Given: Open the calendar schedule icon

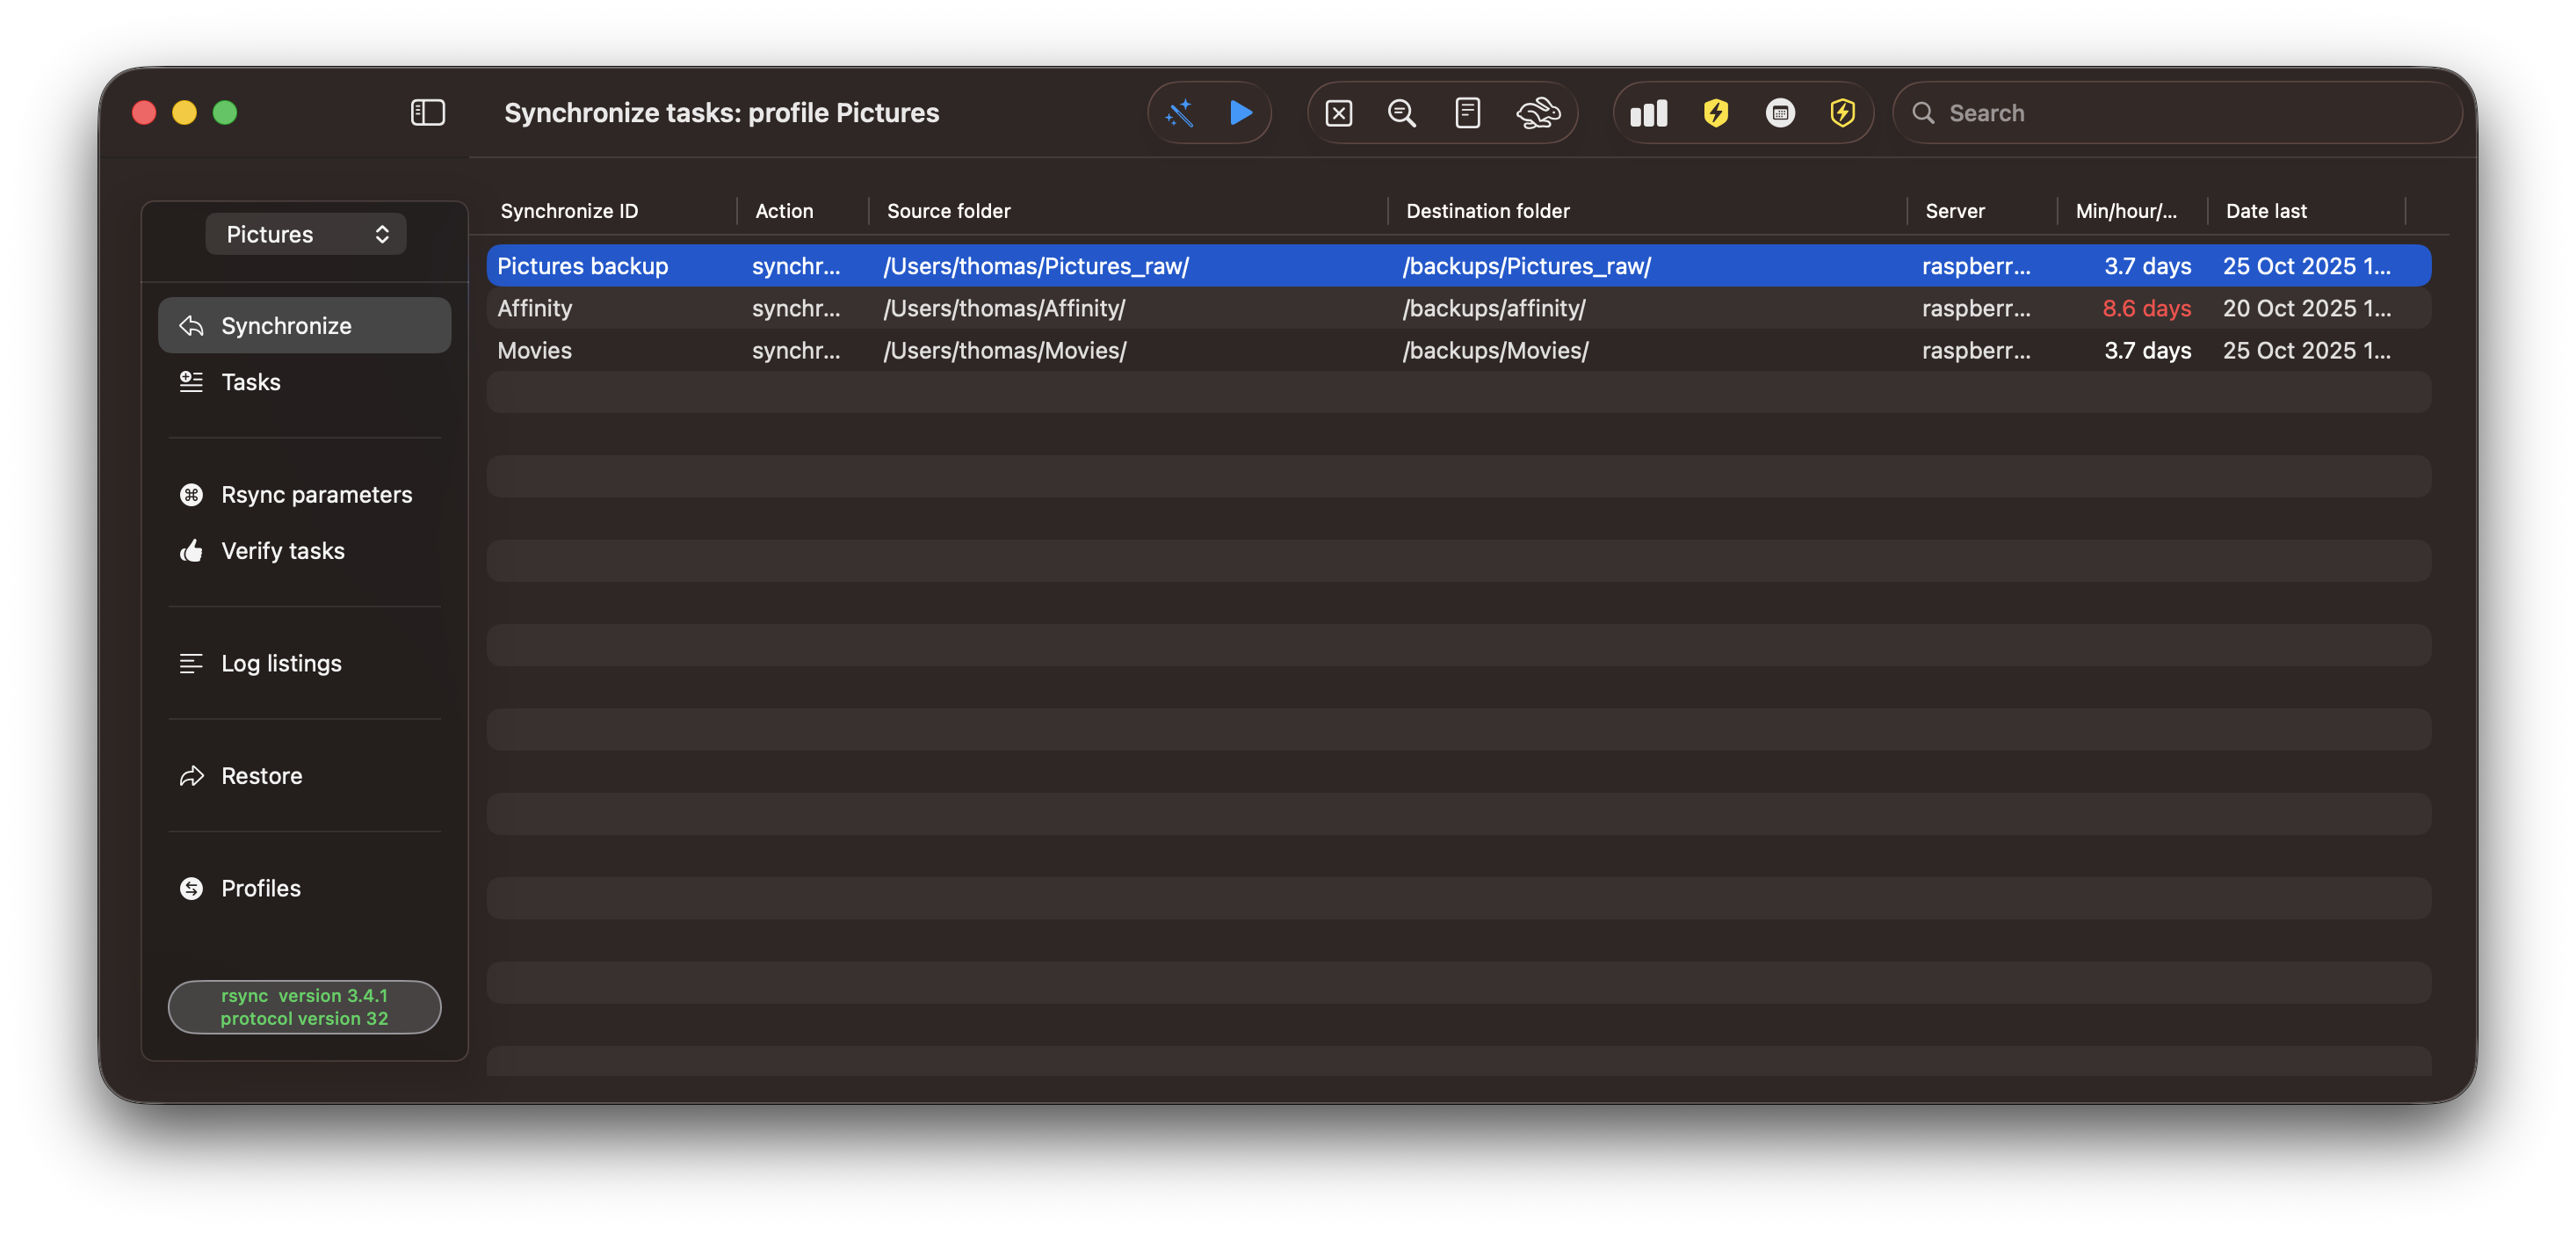Looking at the screenshot, I should (x=1780, y=113).
